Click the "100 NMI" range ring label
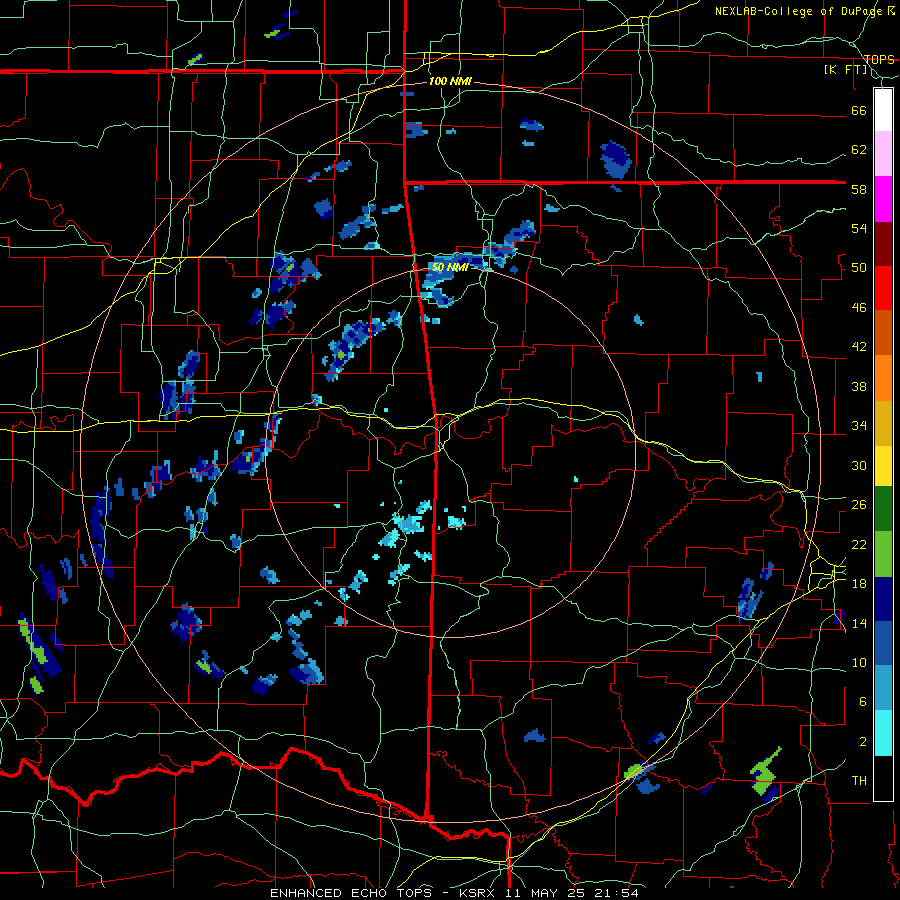 (x=450, y=82)
